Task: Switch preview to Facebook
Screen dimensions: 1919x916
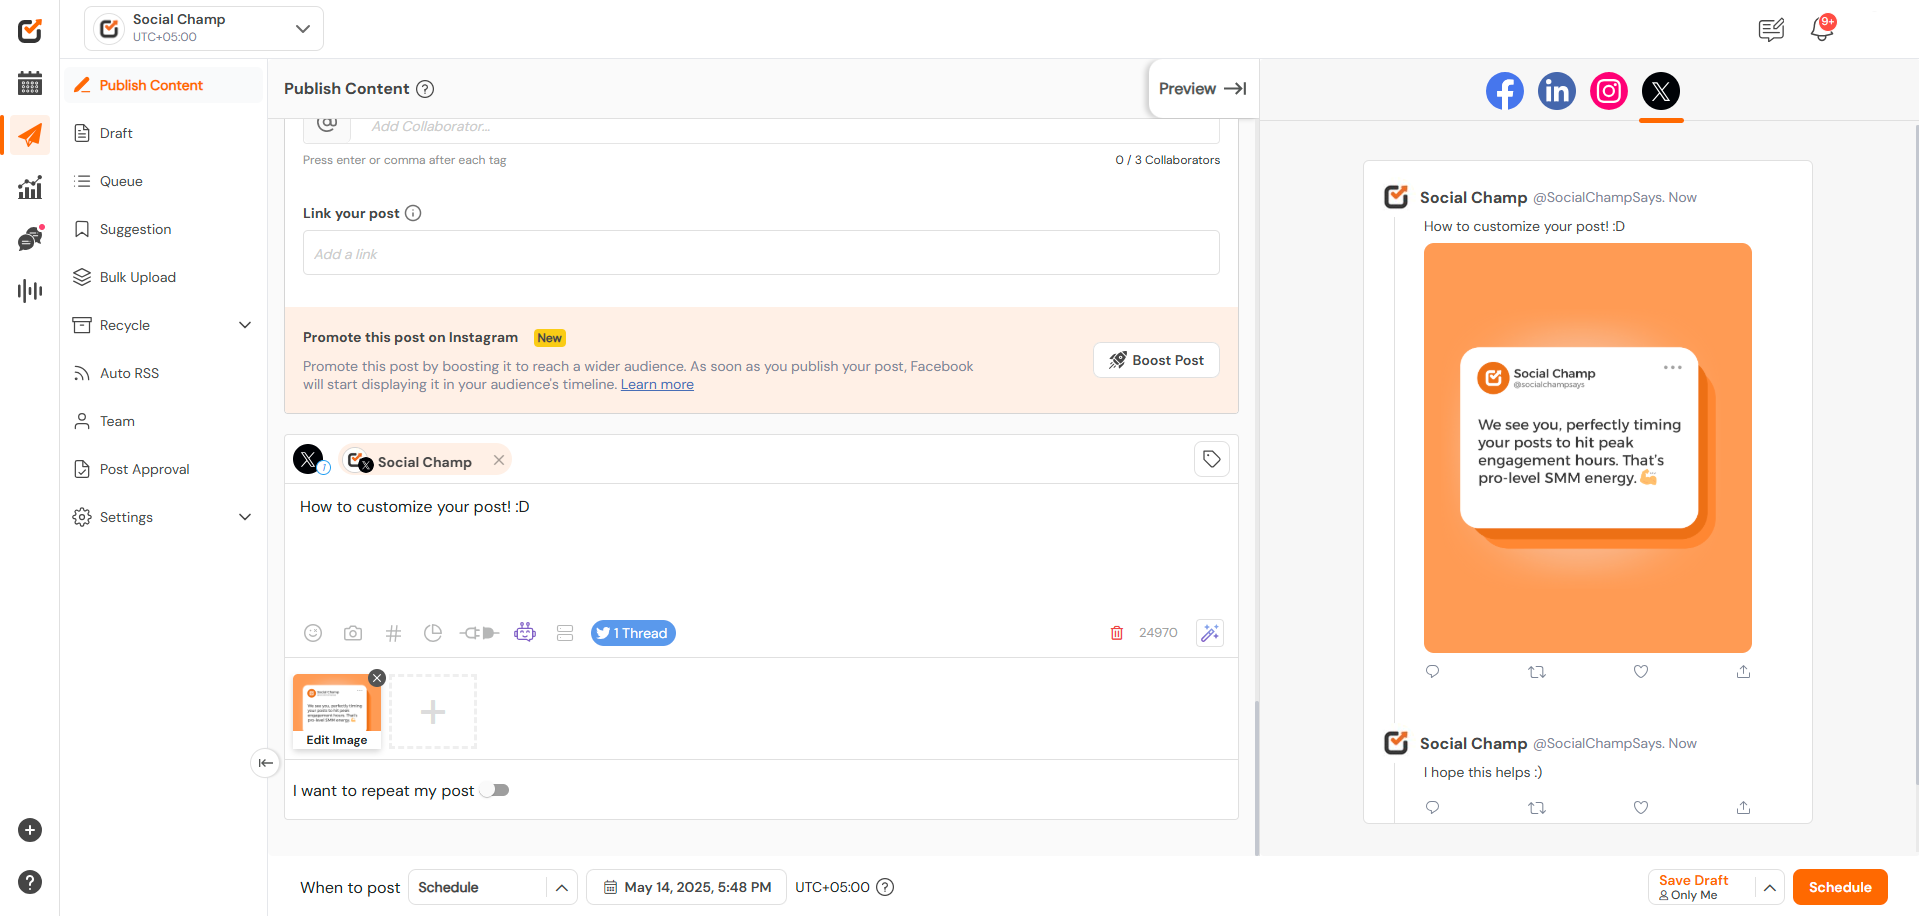Action: click(x=1504, y=91)
